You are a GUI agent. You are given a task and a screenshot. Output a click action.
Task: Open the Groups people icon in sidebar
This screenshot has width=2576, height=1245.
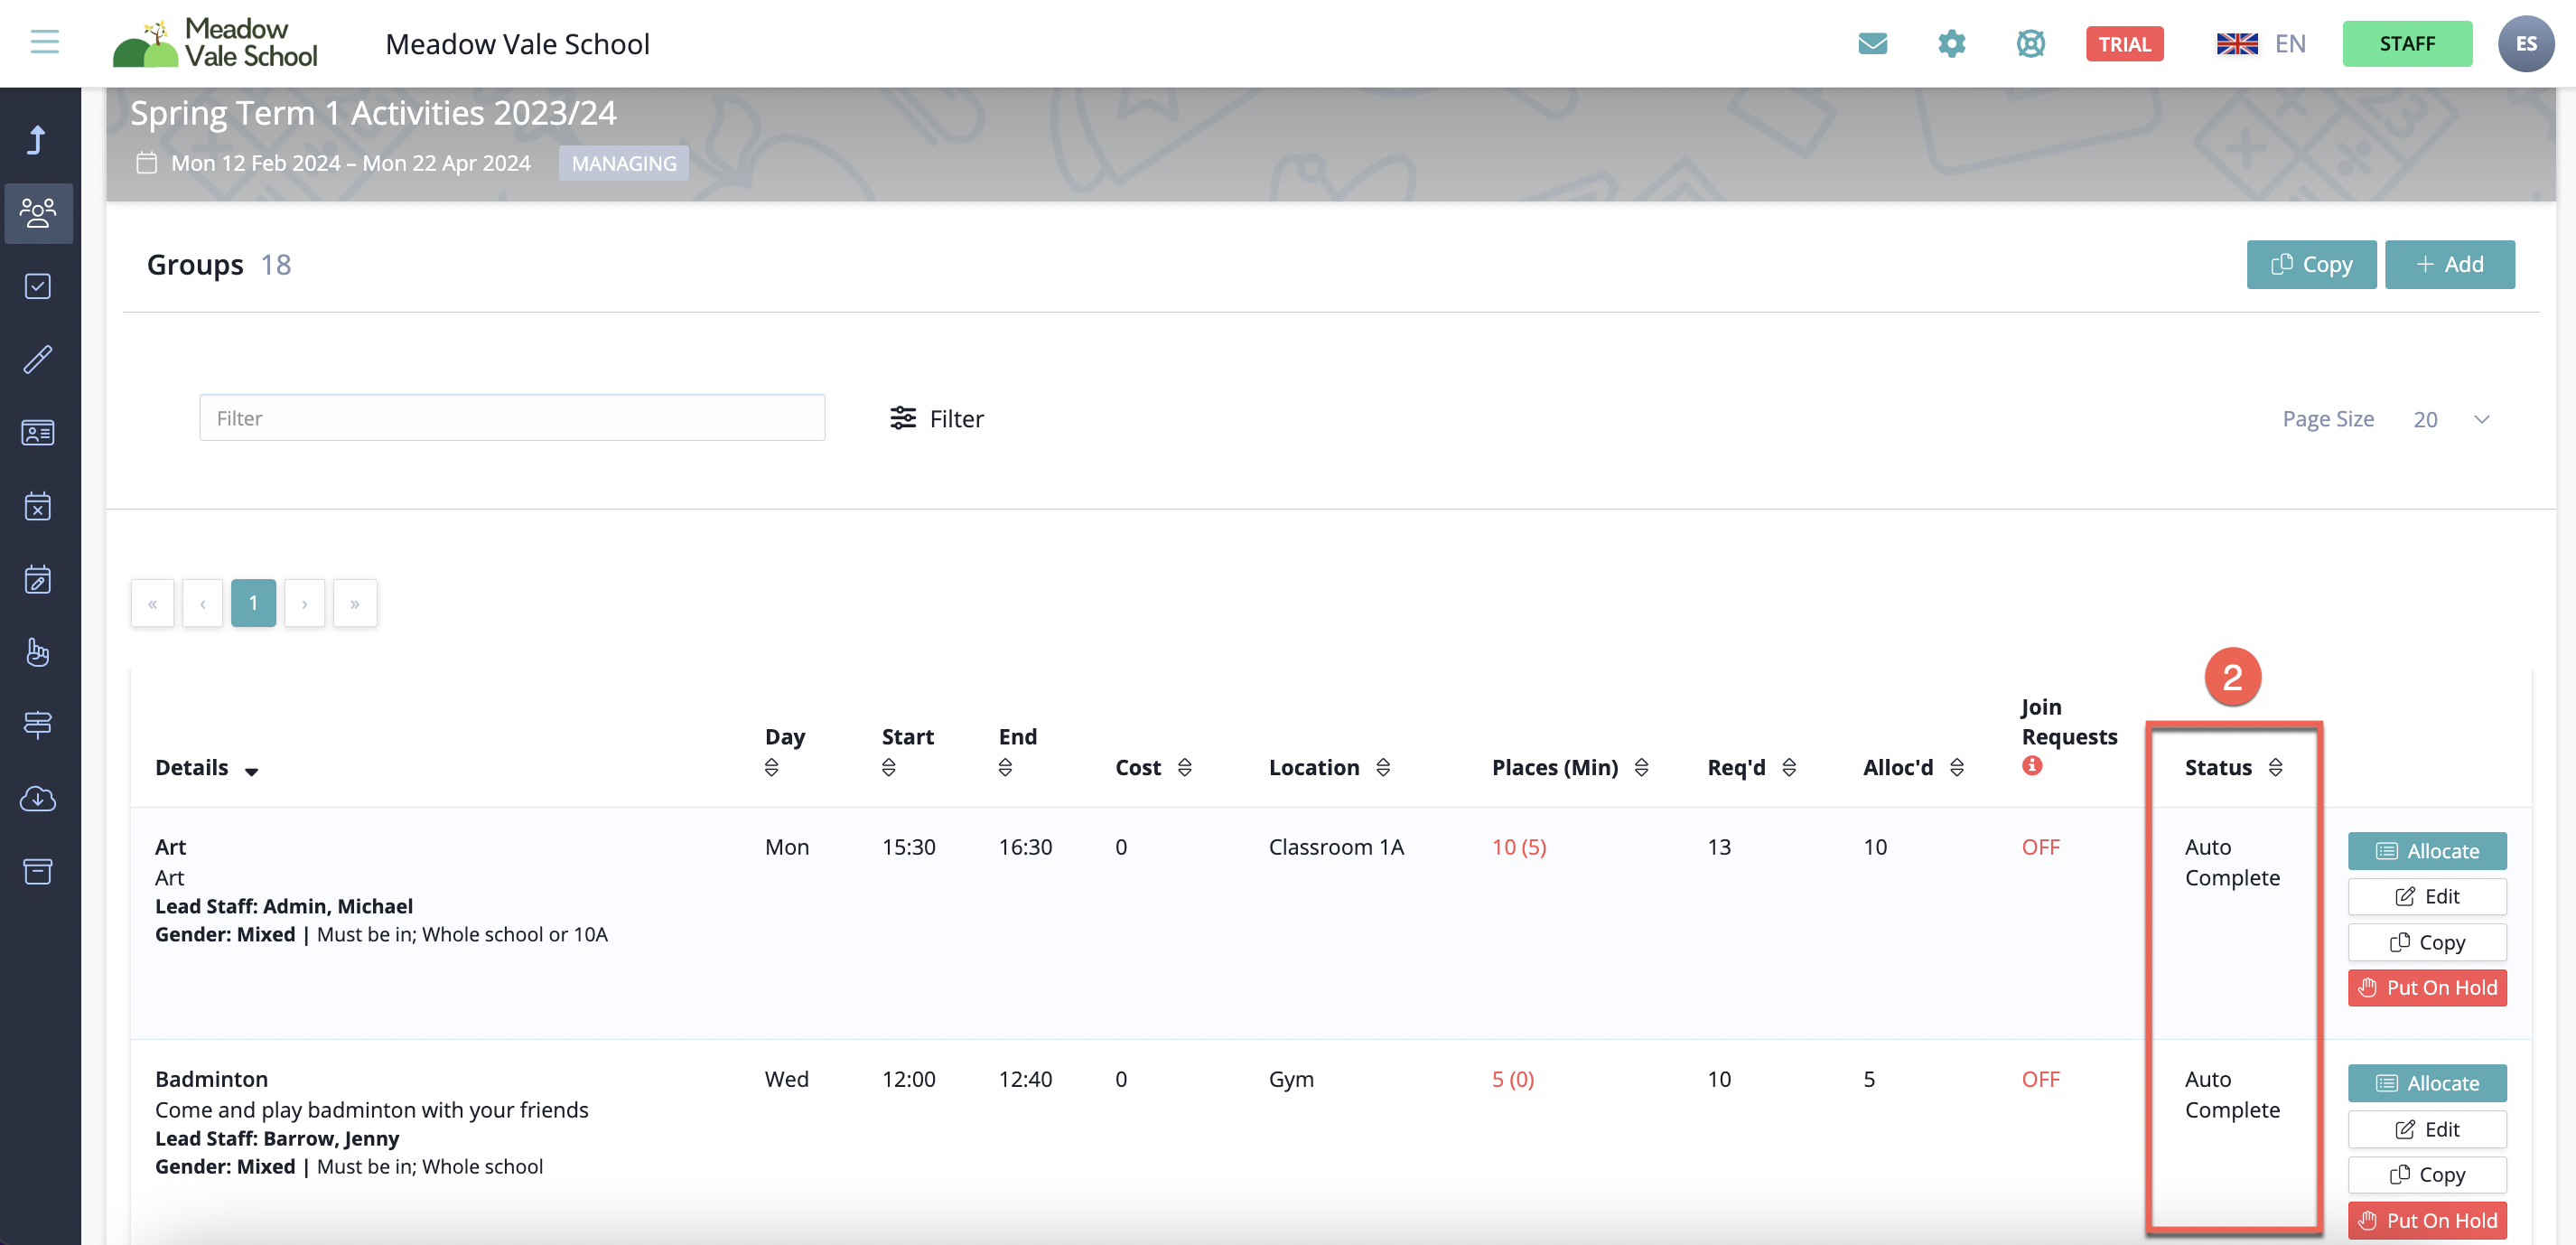point(38,213)
